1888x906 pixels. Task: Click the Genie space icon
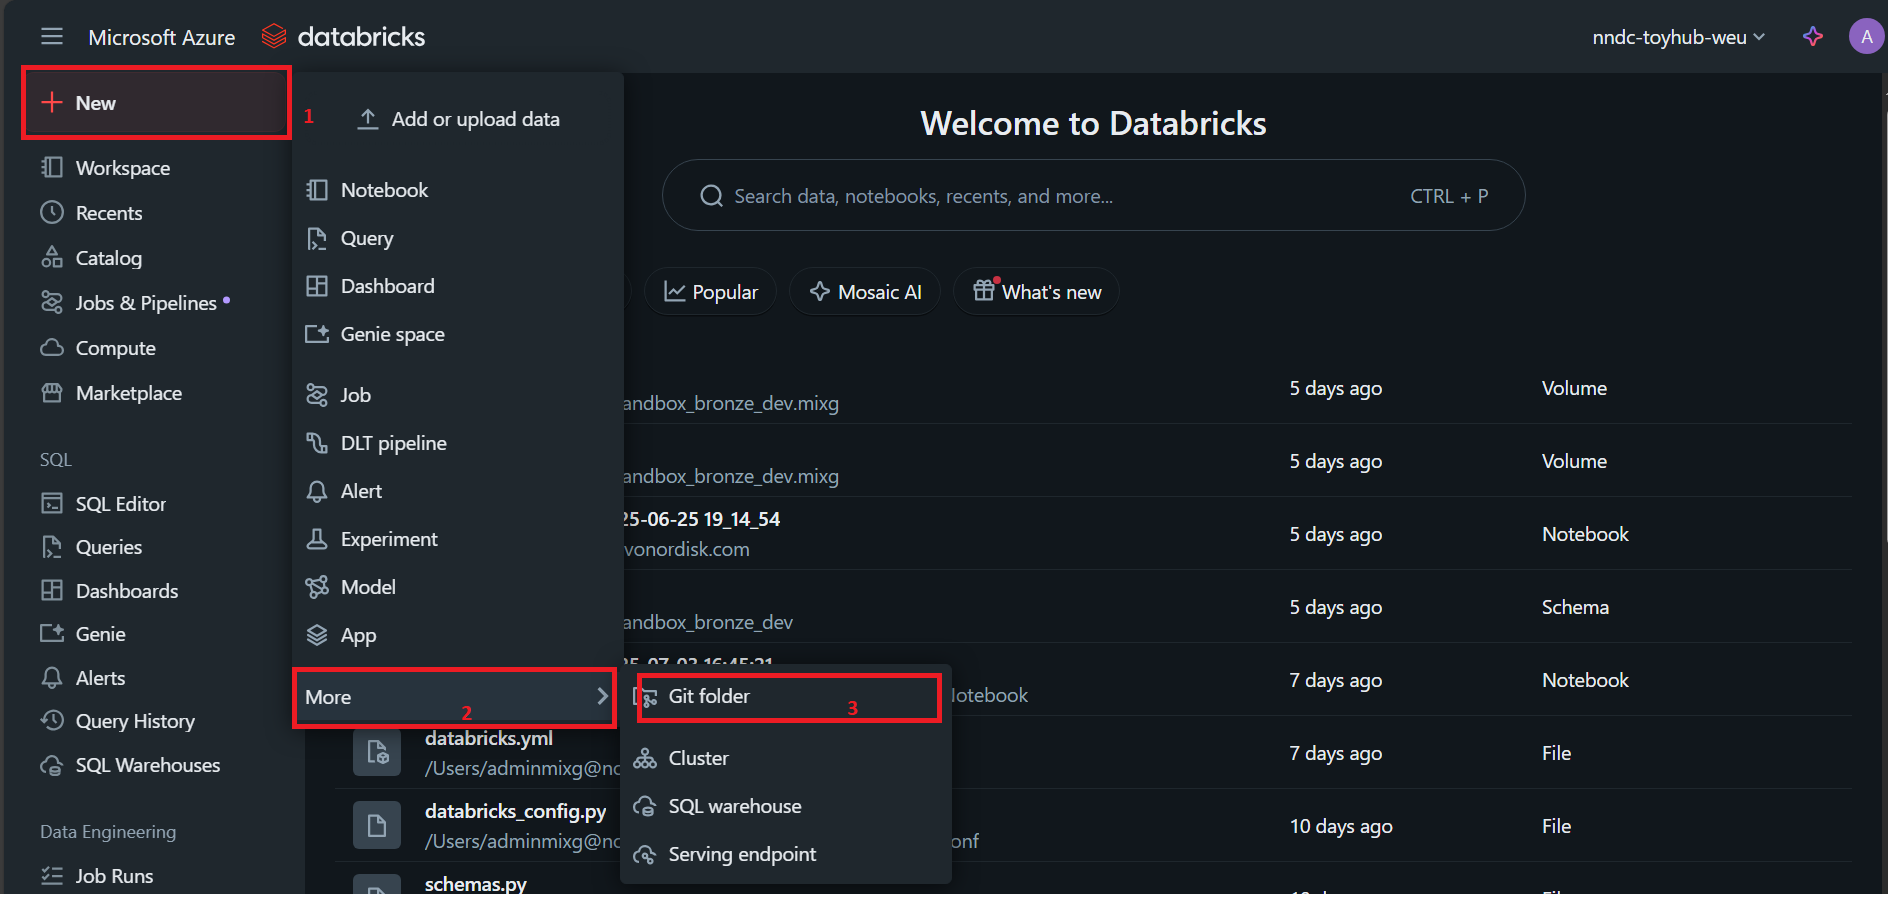317,334
